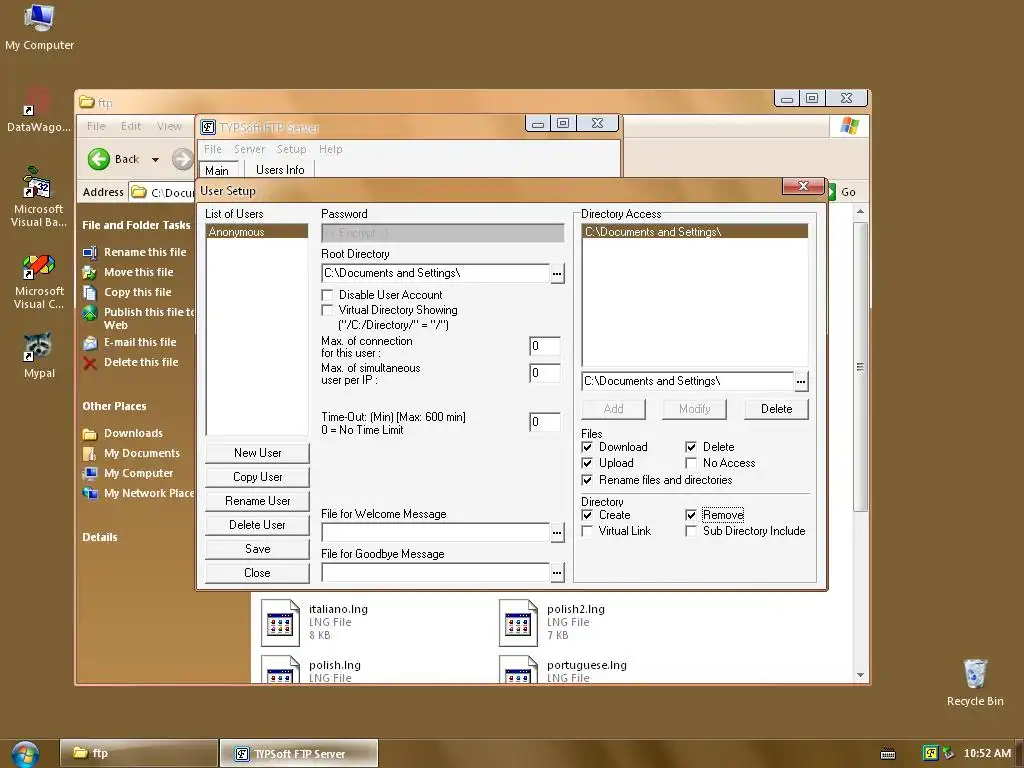This screenshot has height=768, width=1024.
Task: Uncheck Files Download permission
Action: tap(587, 447)
